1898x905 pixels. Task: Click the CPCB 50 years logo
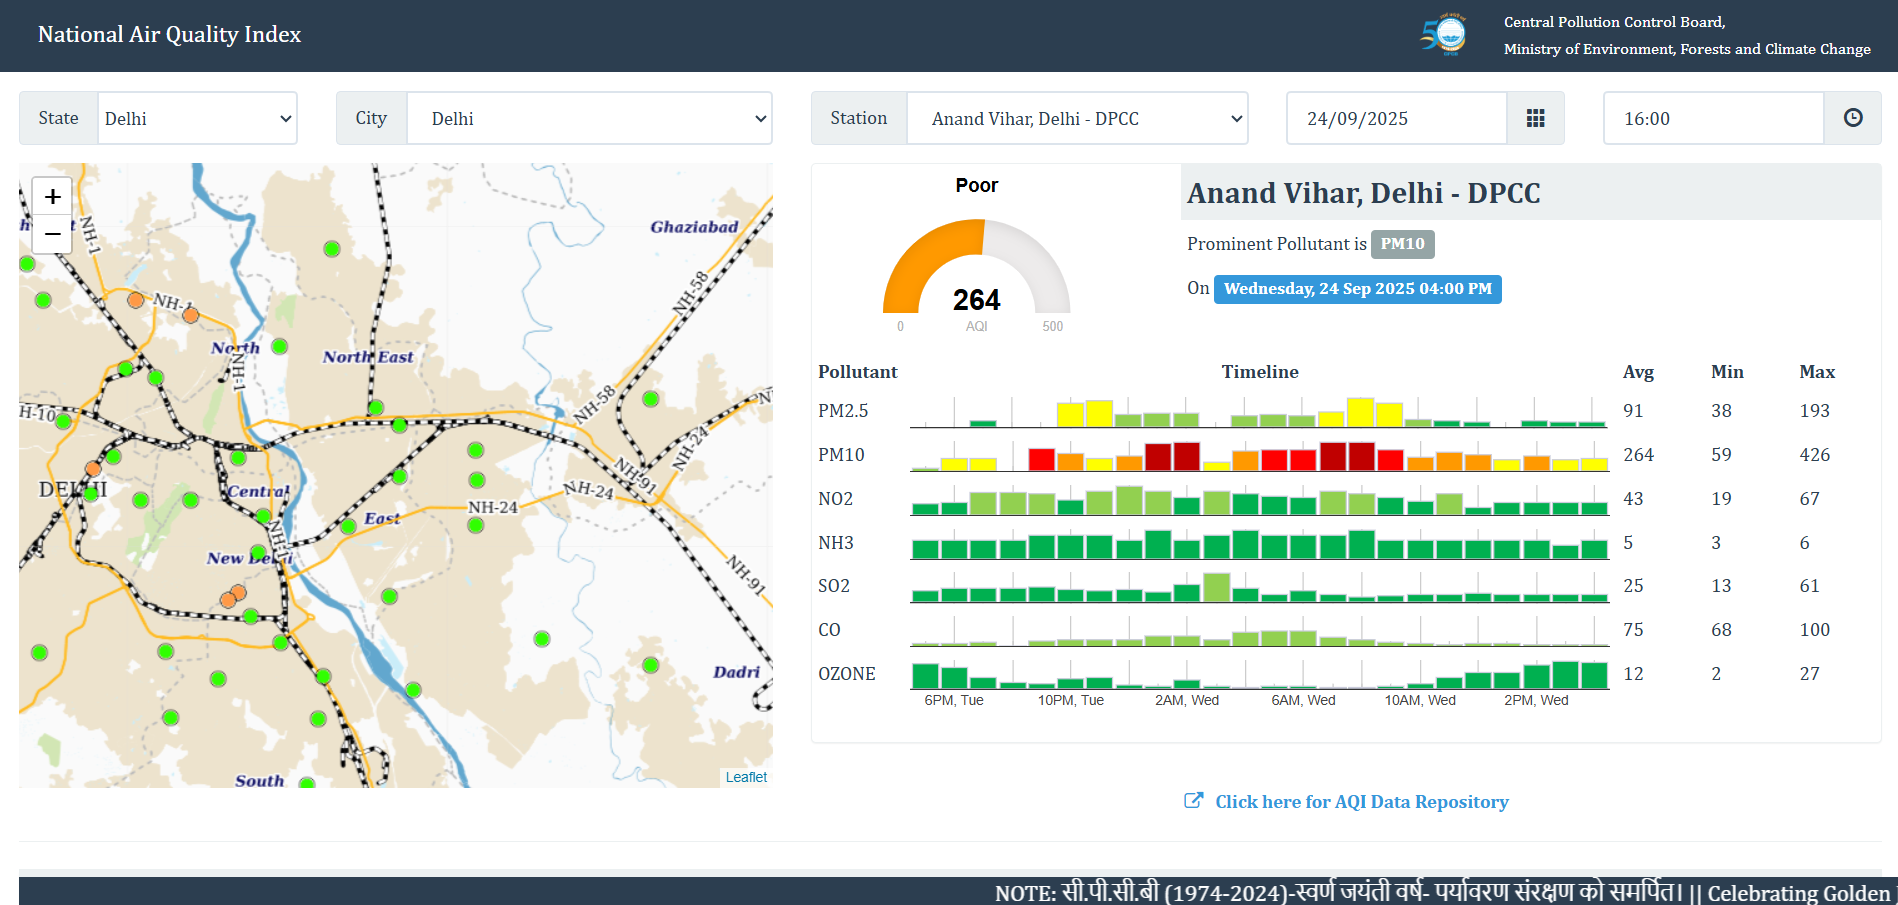tap(1443, 35)
